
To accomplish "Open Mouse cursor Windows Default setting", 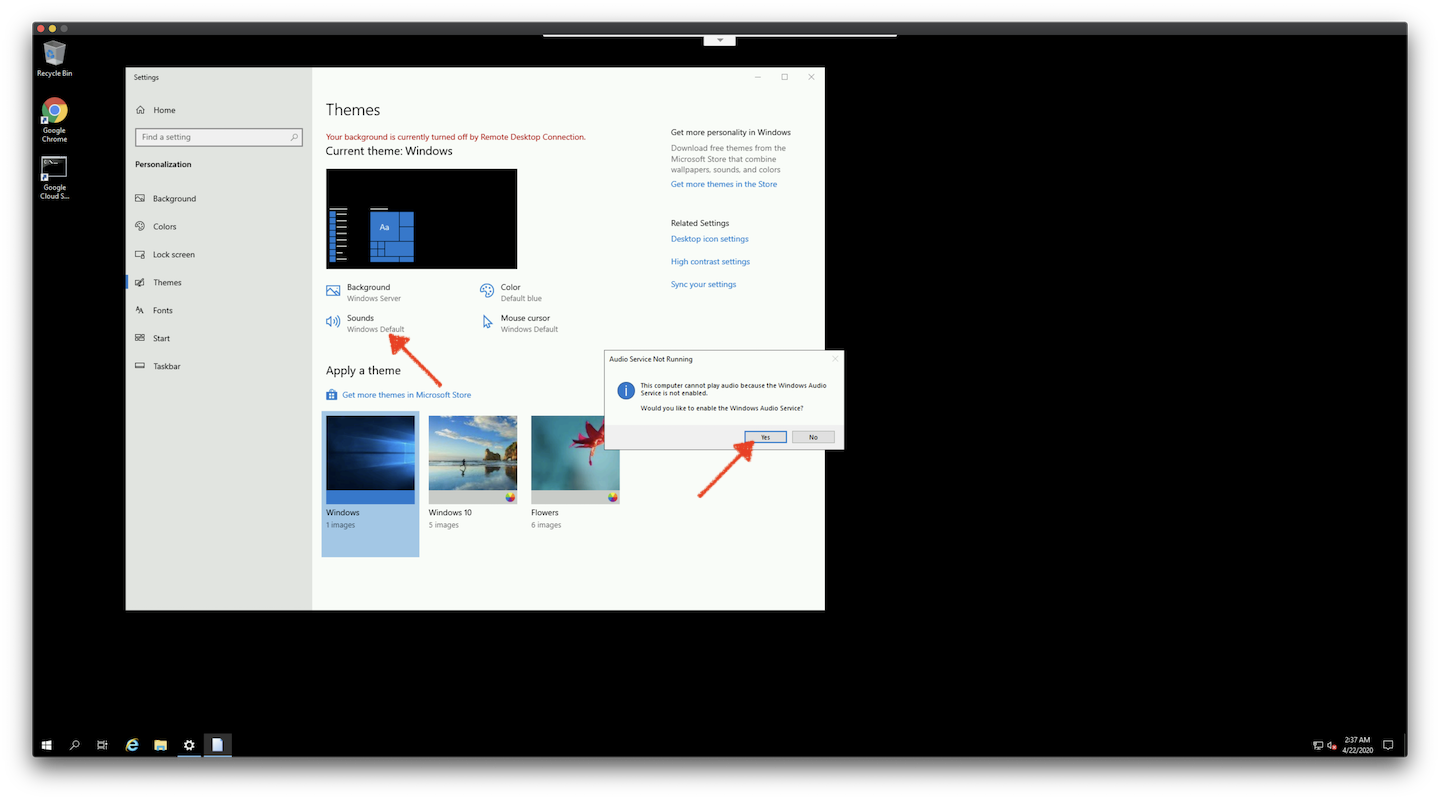I will click(519, 323).
